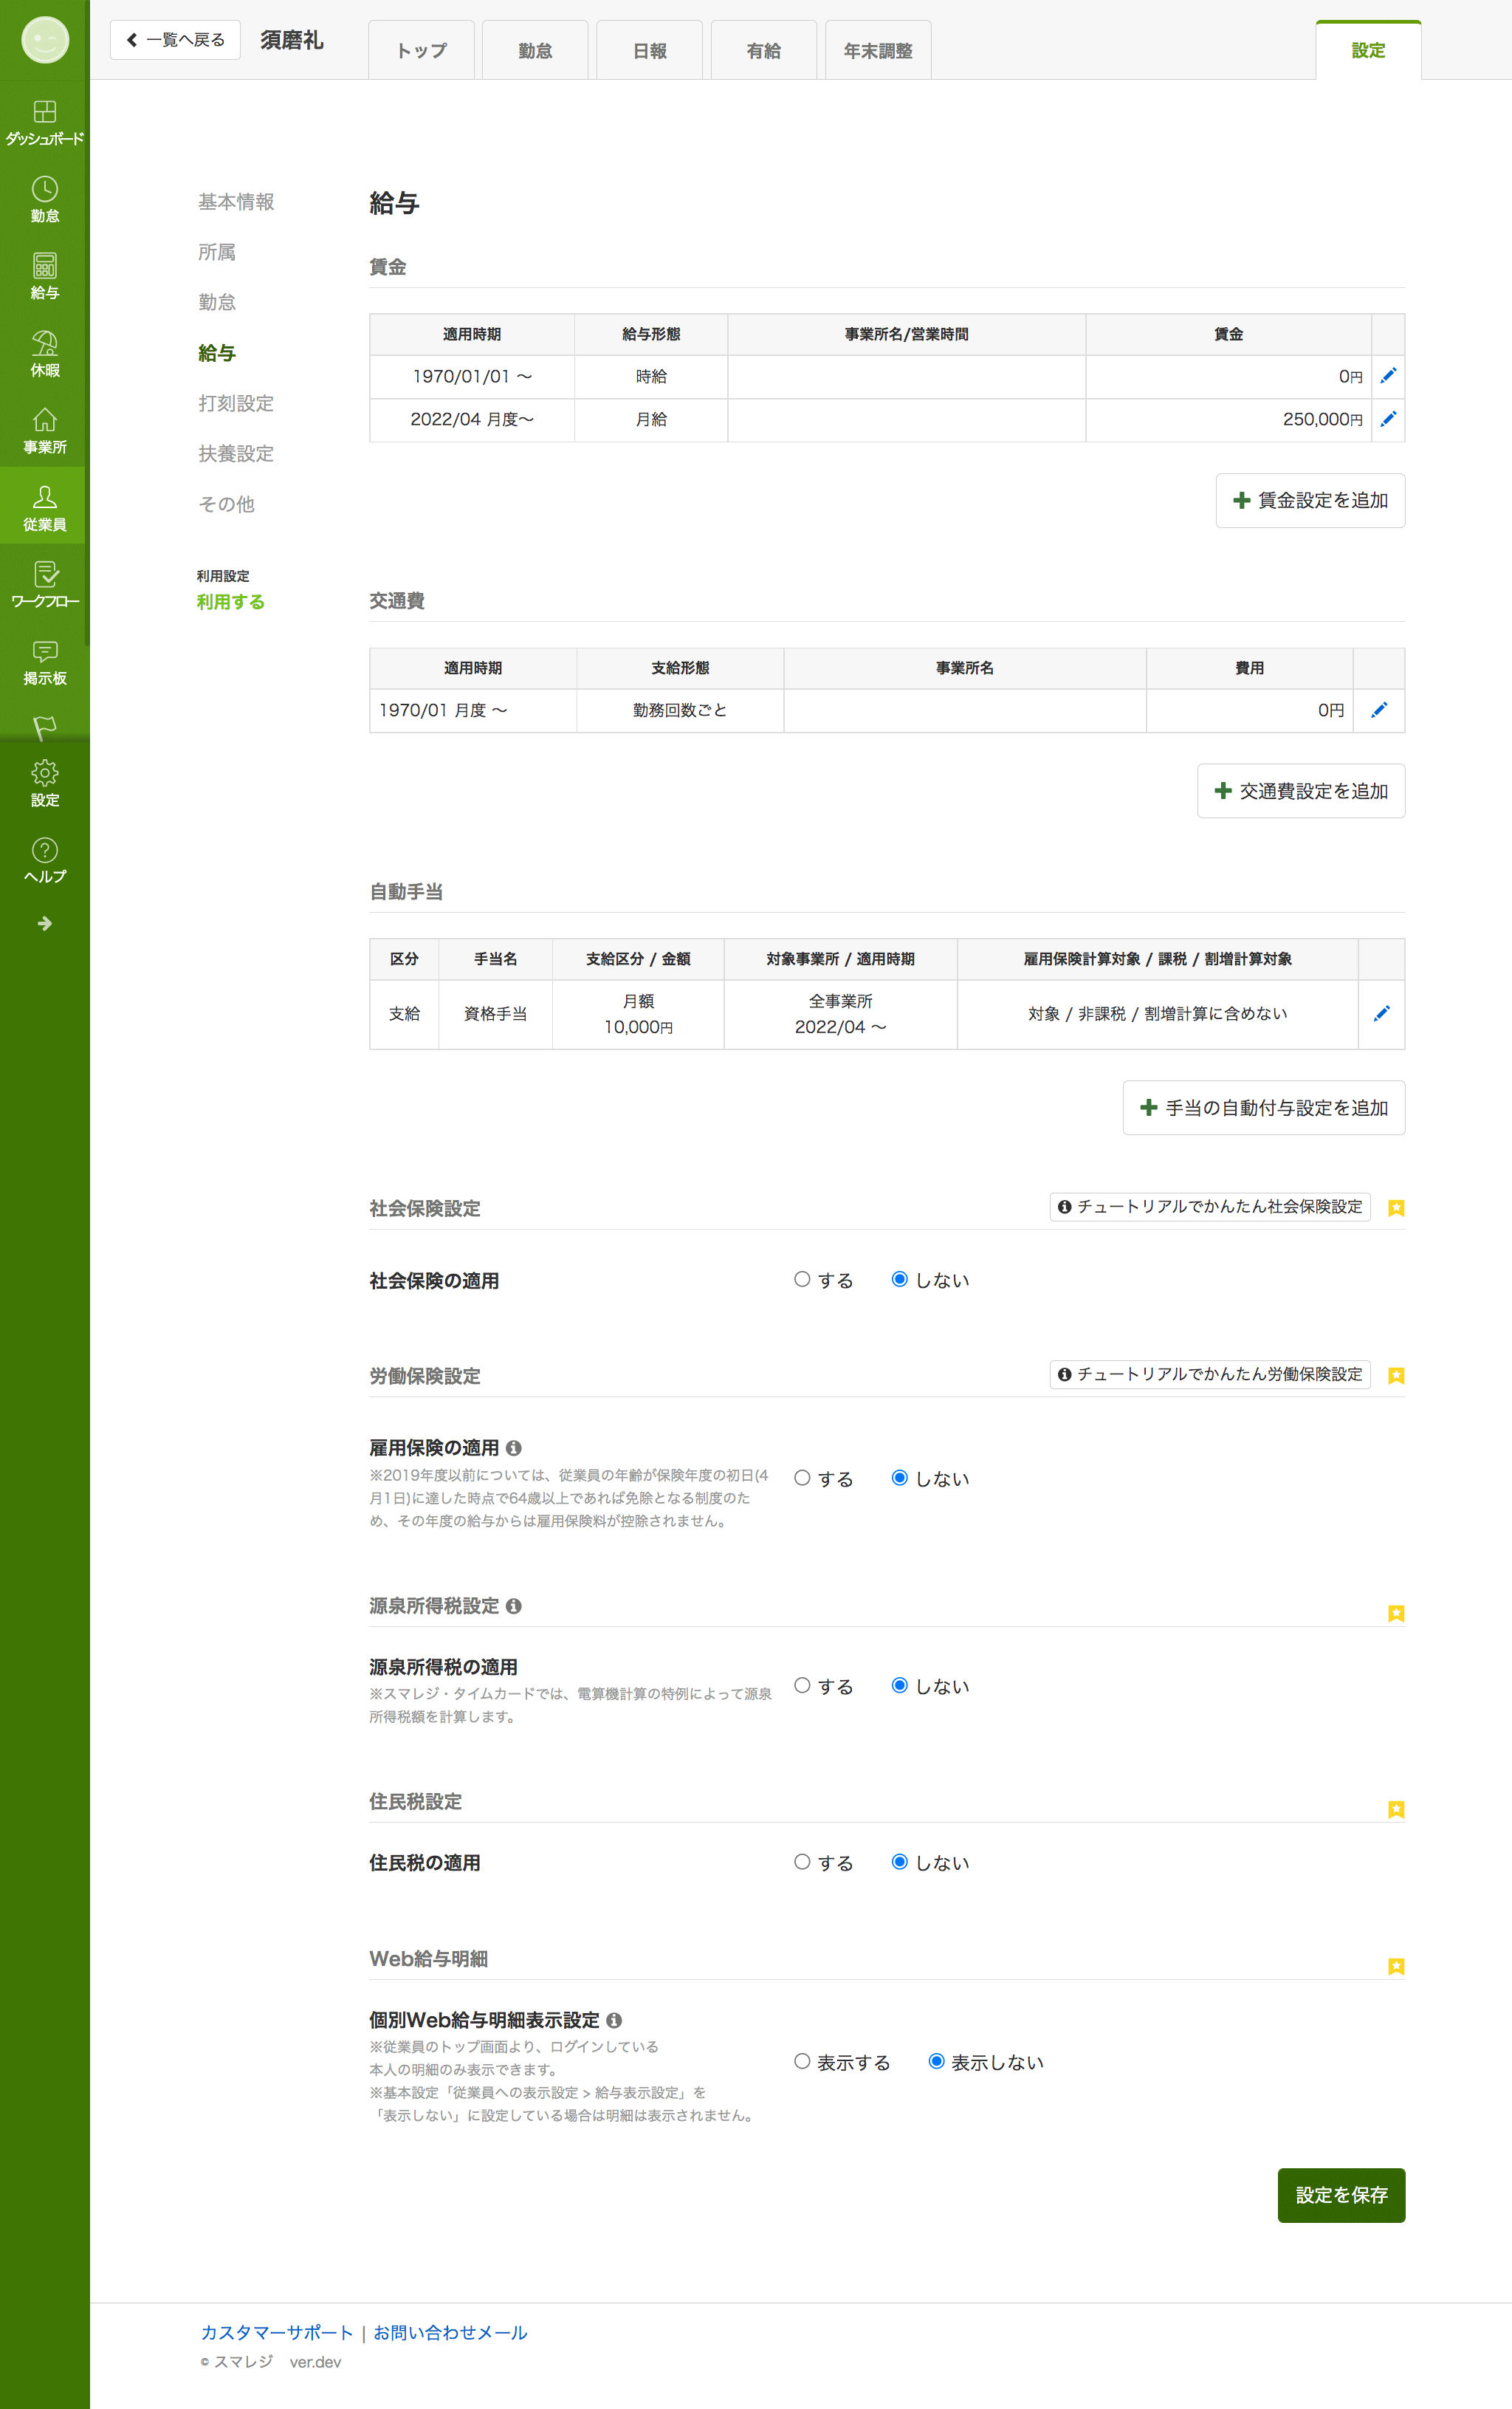Choose 表示する for Web給与明細
The image size is (1512, 2409).
802,2061
